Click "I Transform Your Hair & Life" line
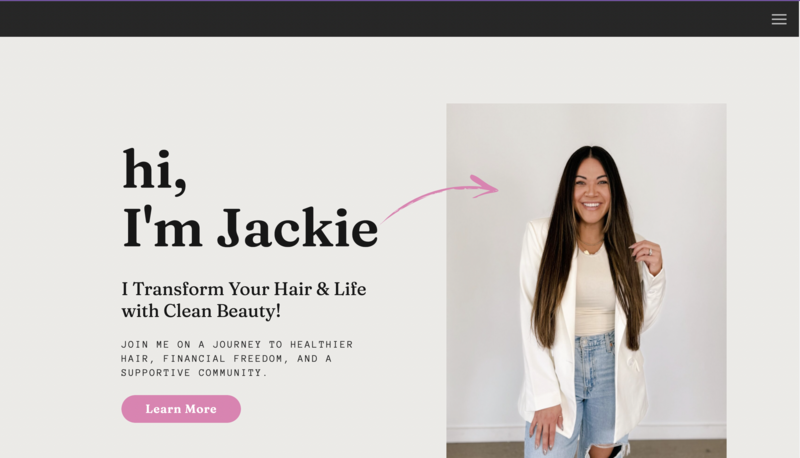This screenshot has height=458, width=800. click(243, 289)
